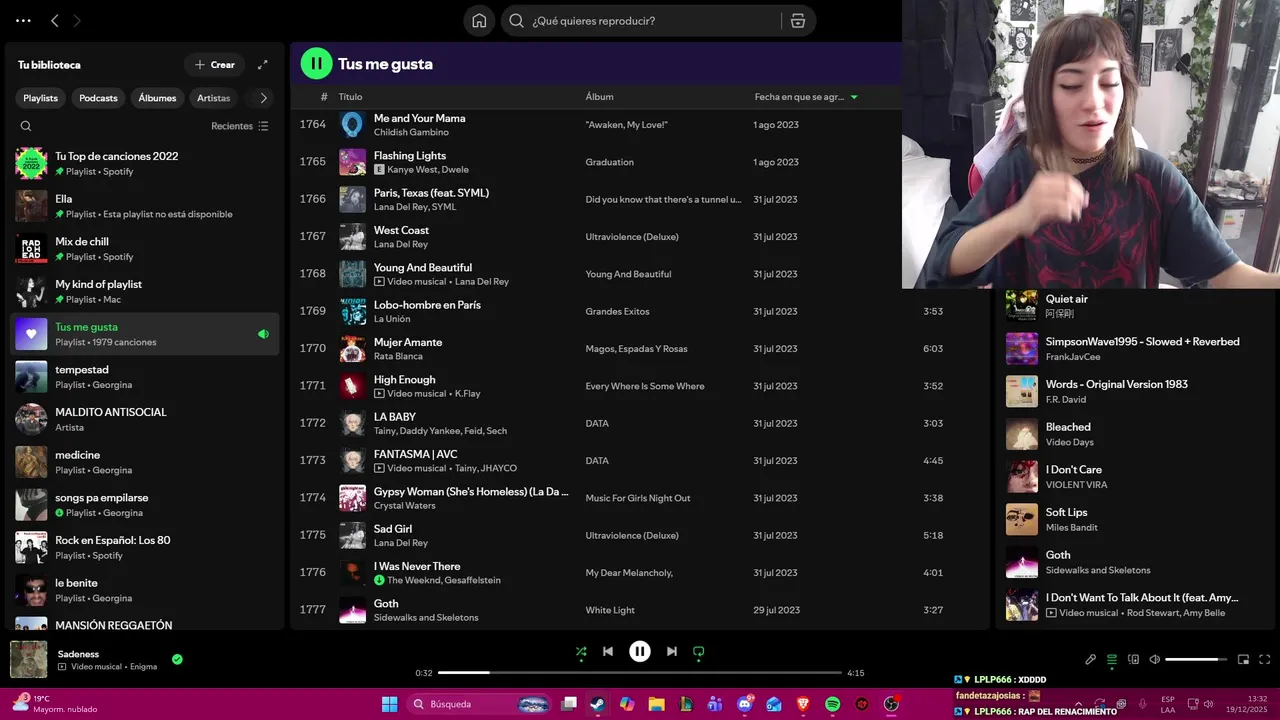Open the Graduation album link
This screenshot has width=1280, height=720.
pyautogui.click(x=609, y=162)
